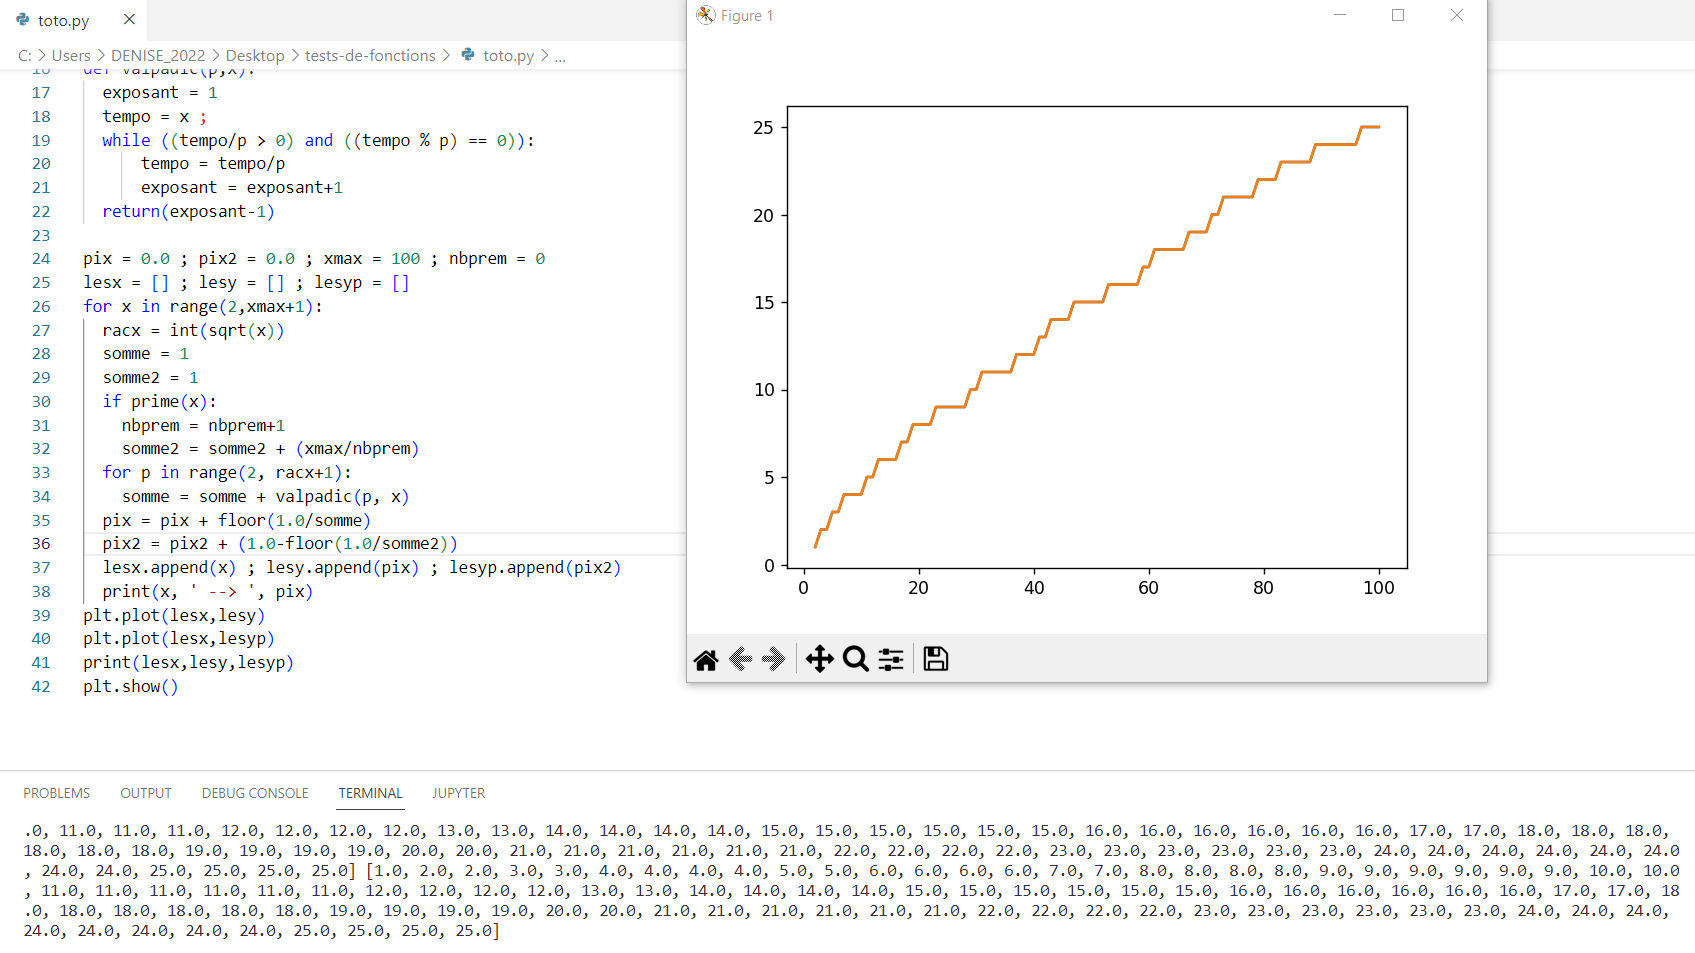Click line number 36 in the gutter

(41, 544)
